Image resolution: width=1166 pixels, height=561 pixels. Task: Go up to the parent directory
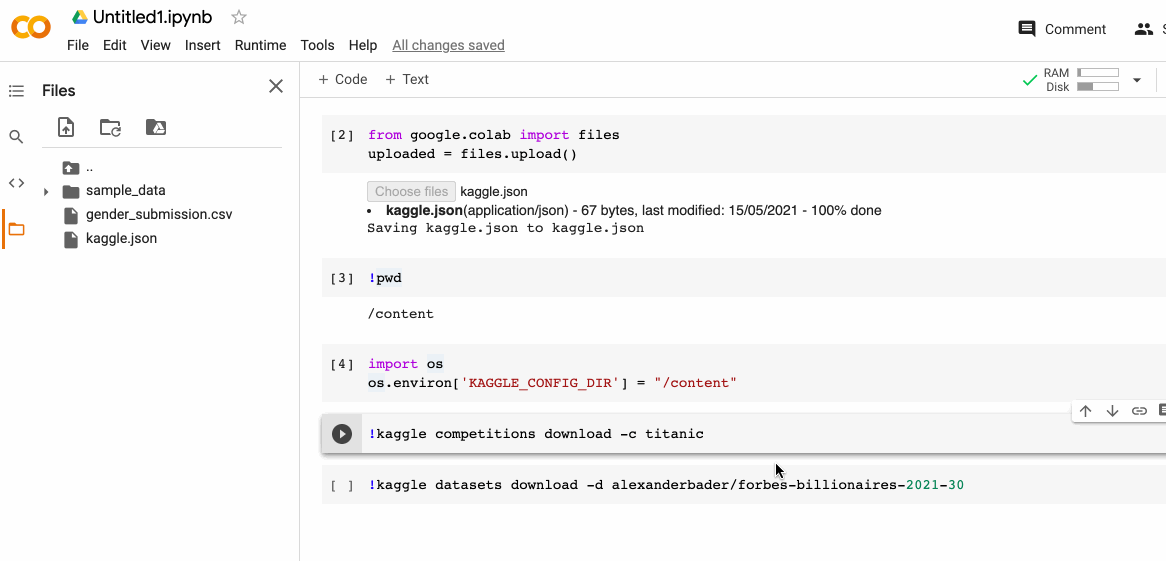tap(71, 167)
